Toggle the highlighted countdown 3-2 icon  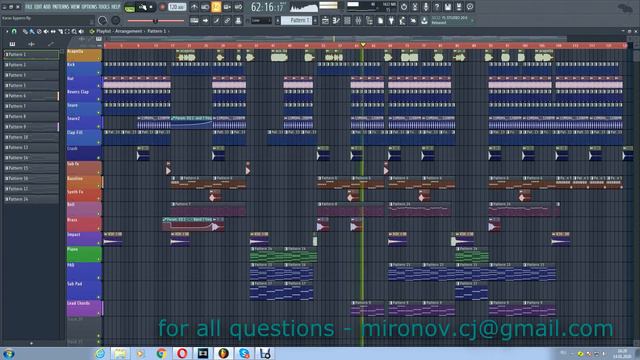click(x=216, y=7)
